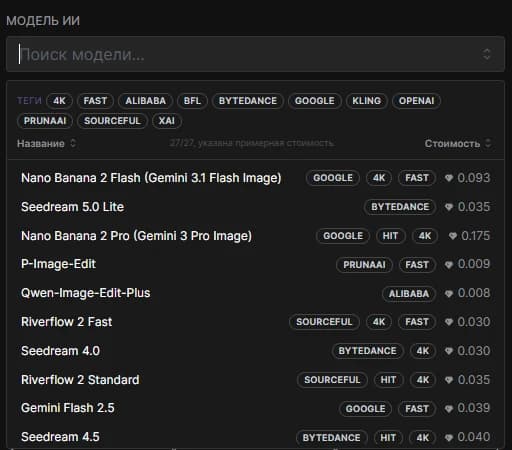
Task: Click FAST badge on Nano Banana 2 Flash row
Action: pyautogui.click(x=417, y=178)
